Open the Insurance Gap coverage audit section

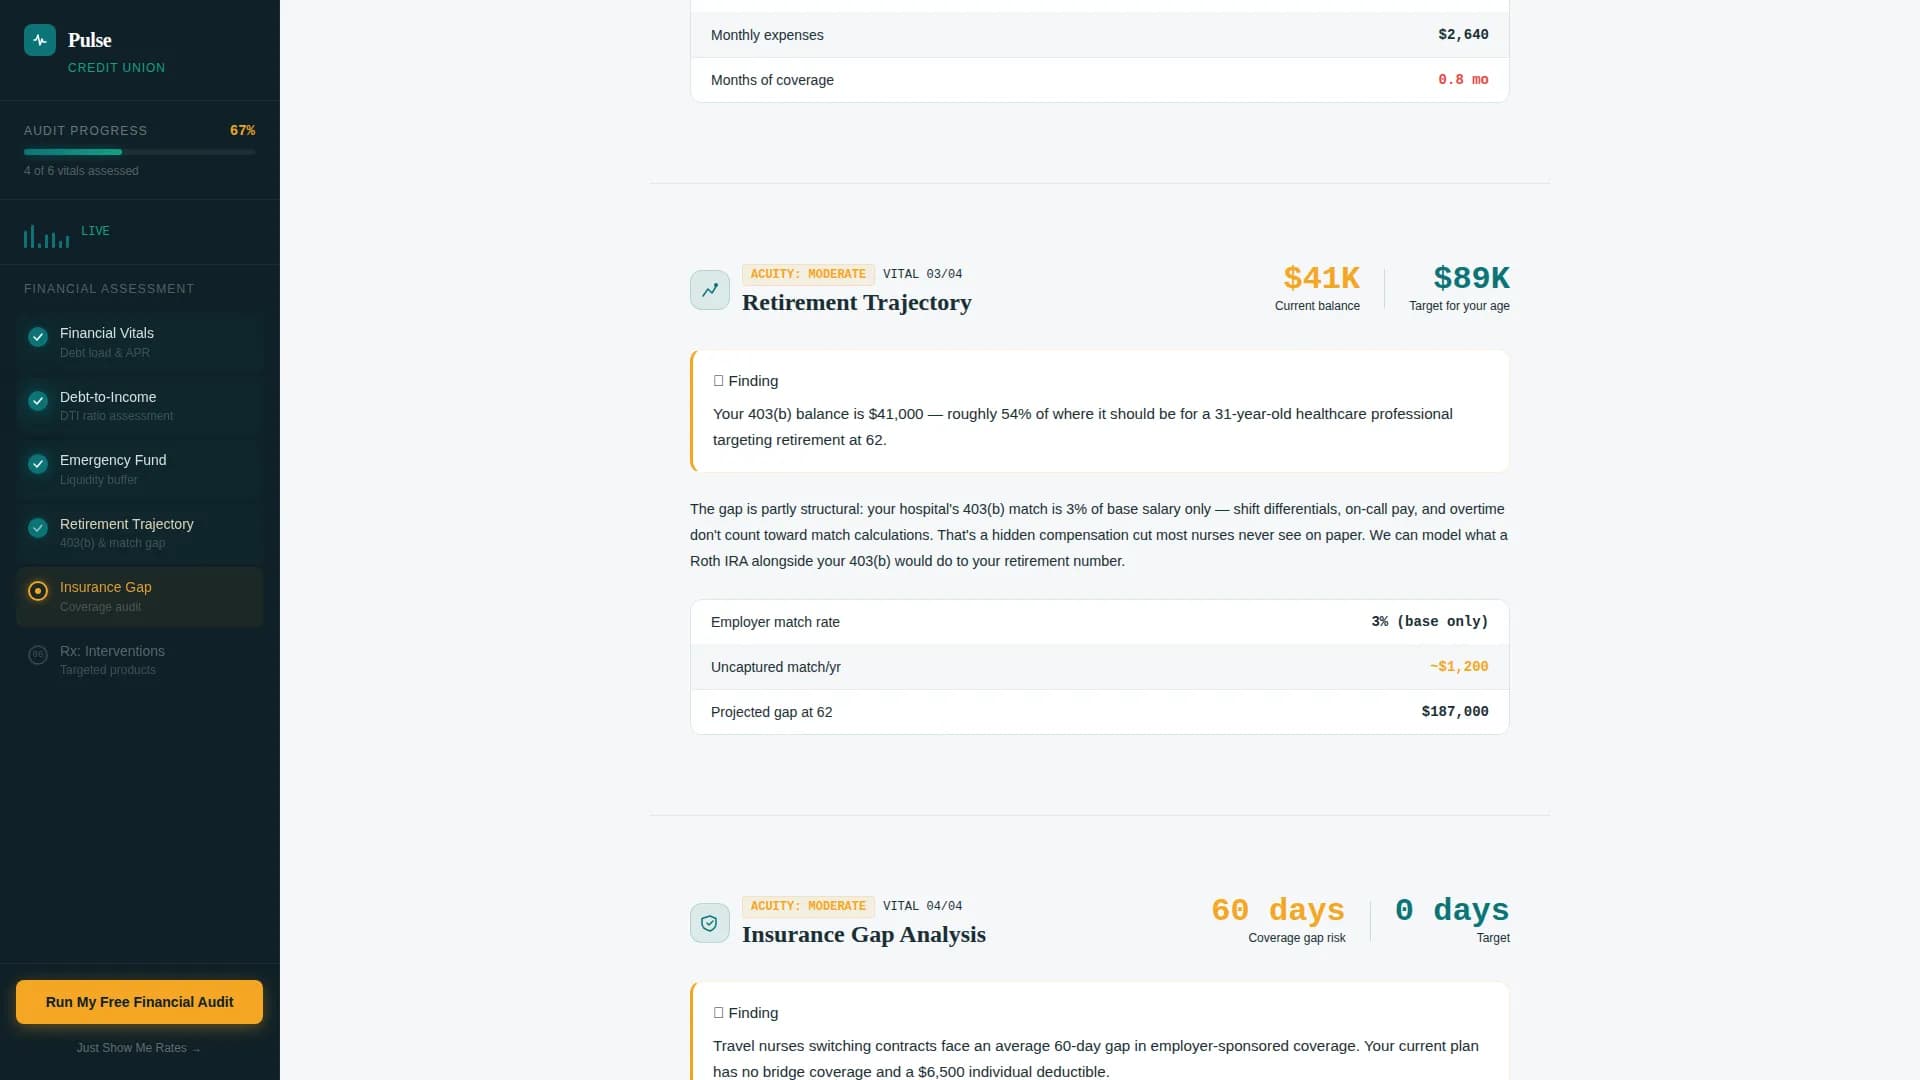[x=139, y=596]
